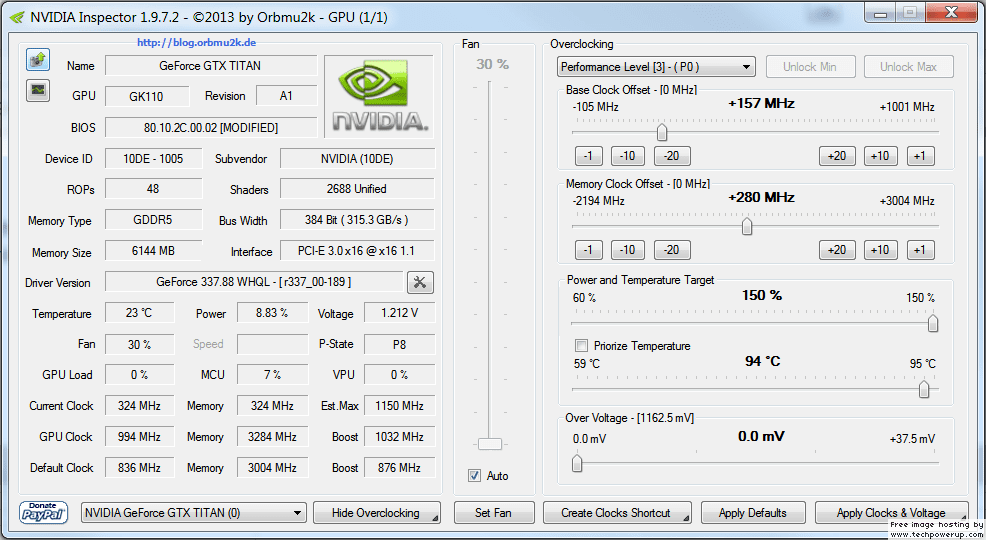The image size is (986, 540).
Task: Click Memory Clock Offset +1 button
Action: 921,250
